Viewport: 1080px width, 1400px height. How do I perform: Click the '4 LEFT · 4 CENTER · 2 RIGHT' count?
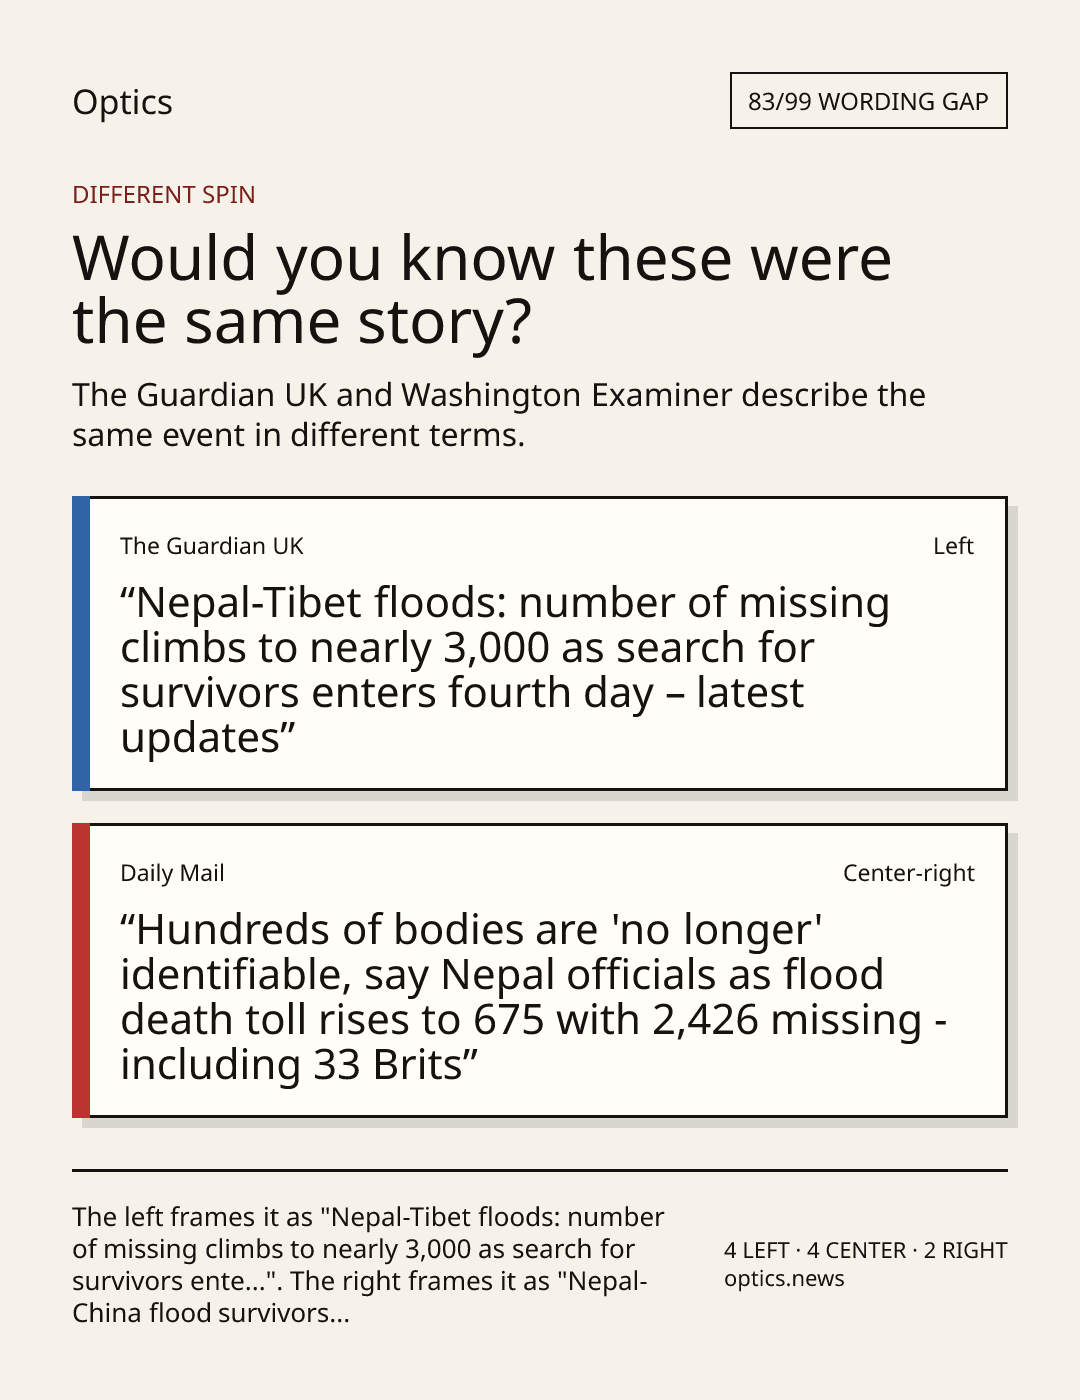[866, 1250]
